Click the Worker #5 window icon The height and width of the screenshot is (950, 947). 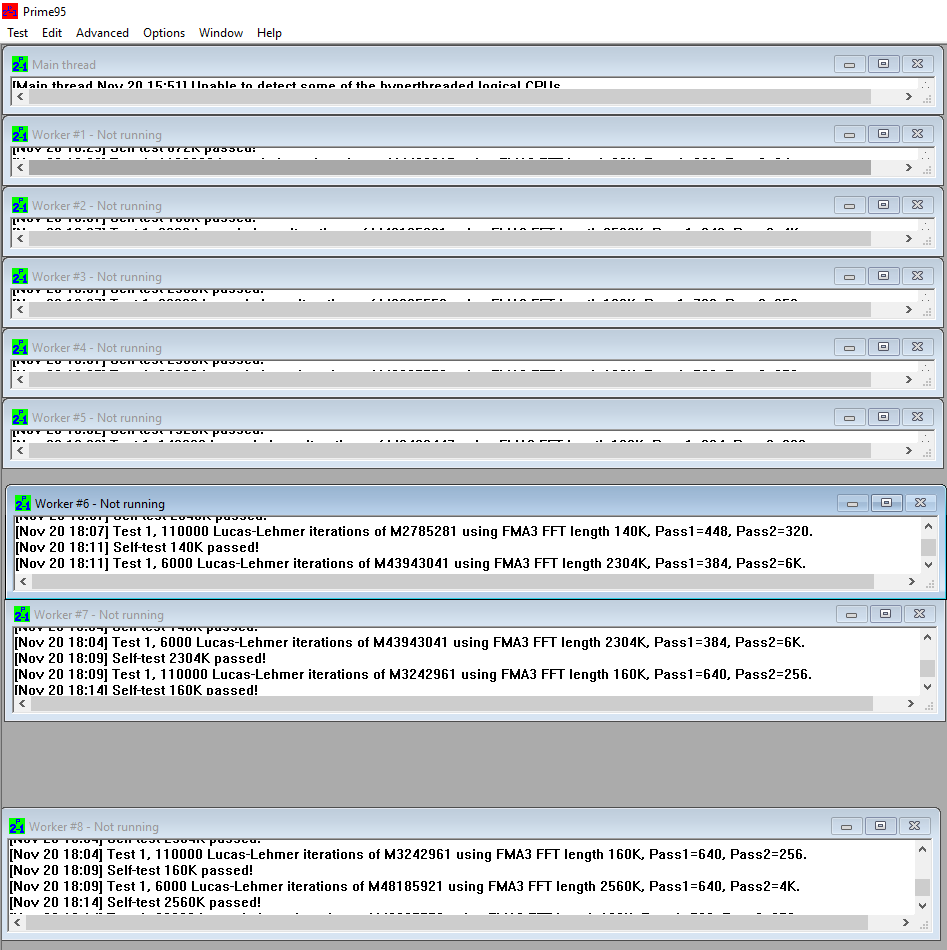[x=19, y=417]
